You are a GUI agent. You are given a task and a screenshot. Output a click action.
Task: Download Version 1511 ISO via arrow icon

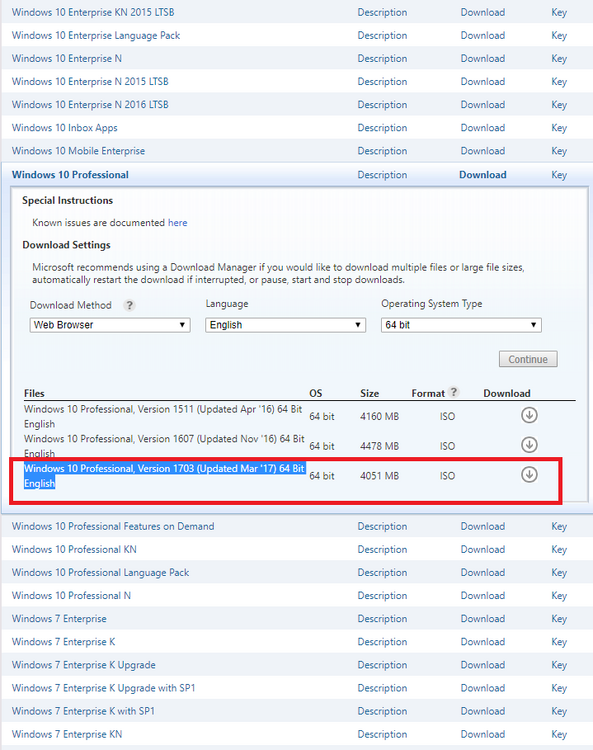[529, 415]
